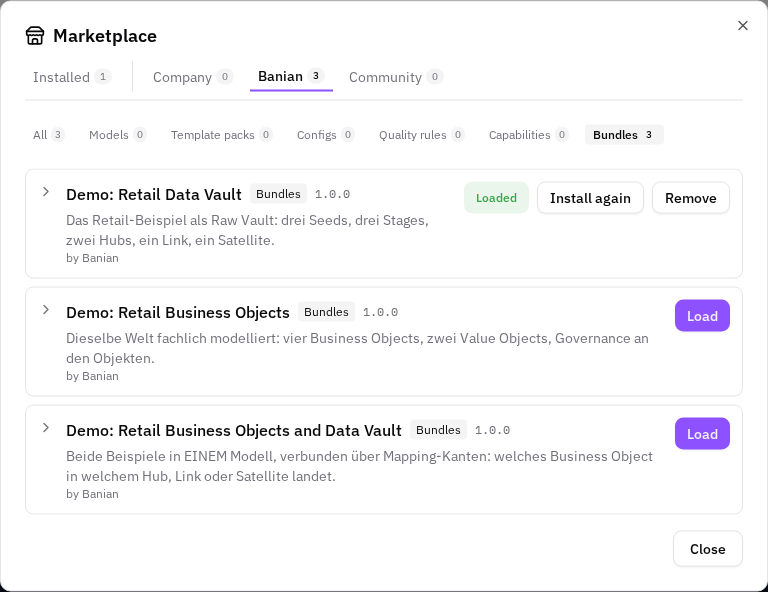The height and width of the screenshot is (592, 768).
Task: Load Business Objects and Data Vault bundle
Action: [702, 434]
